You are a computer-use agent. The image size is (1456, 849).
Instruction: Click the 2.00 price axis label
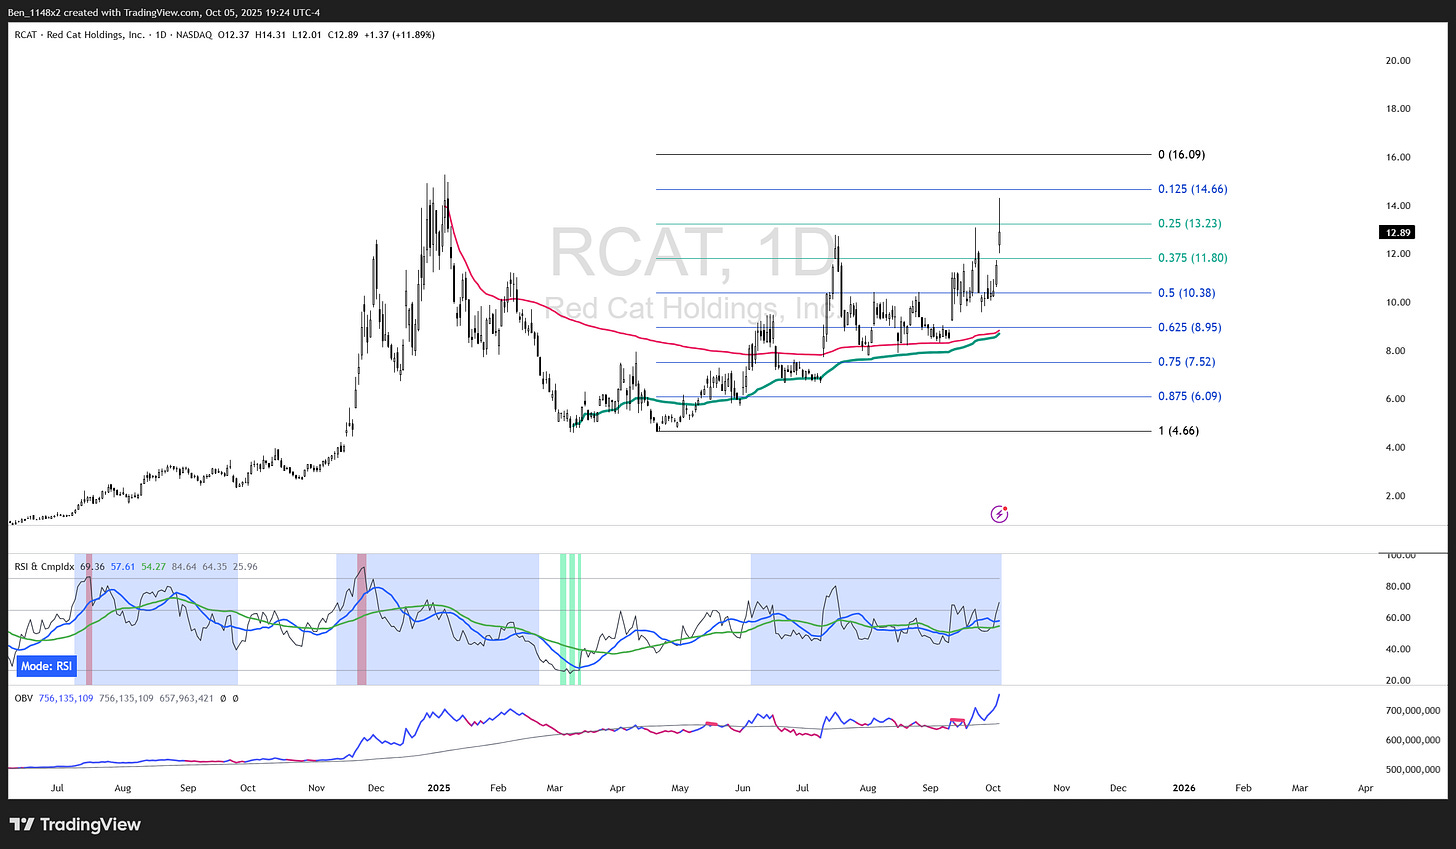click(1397, 496)
